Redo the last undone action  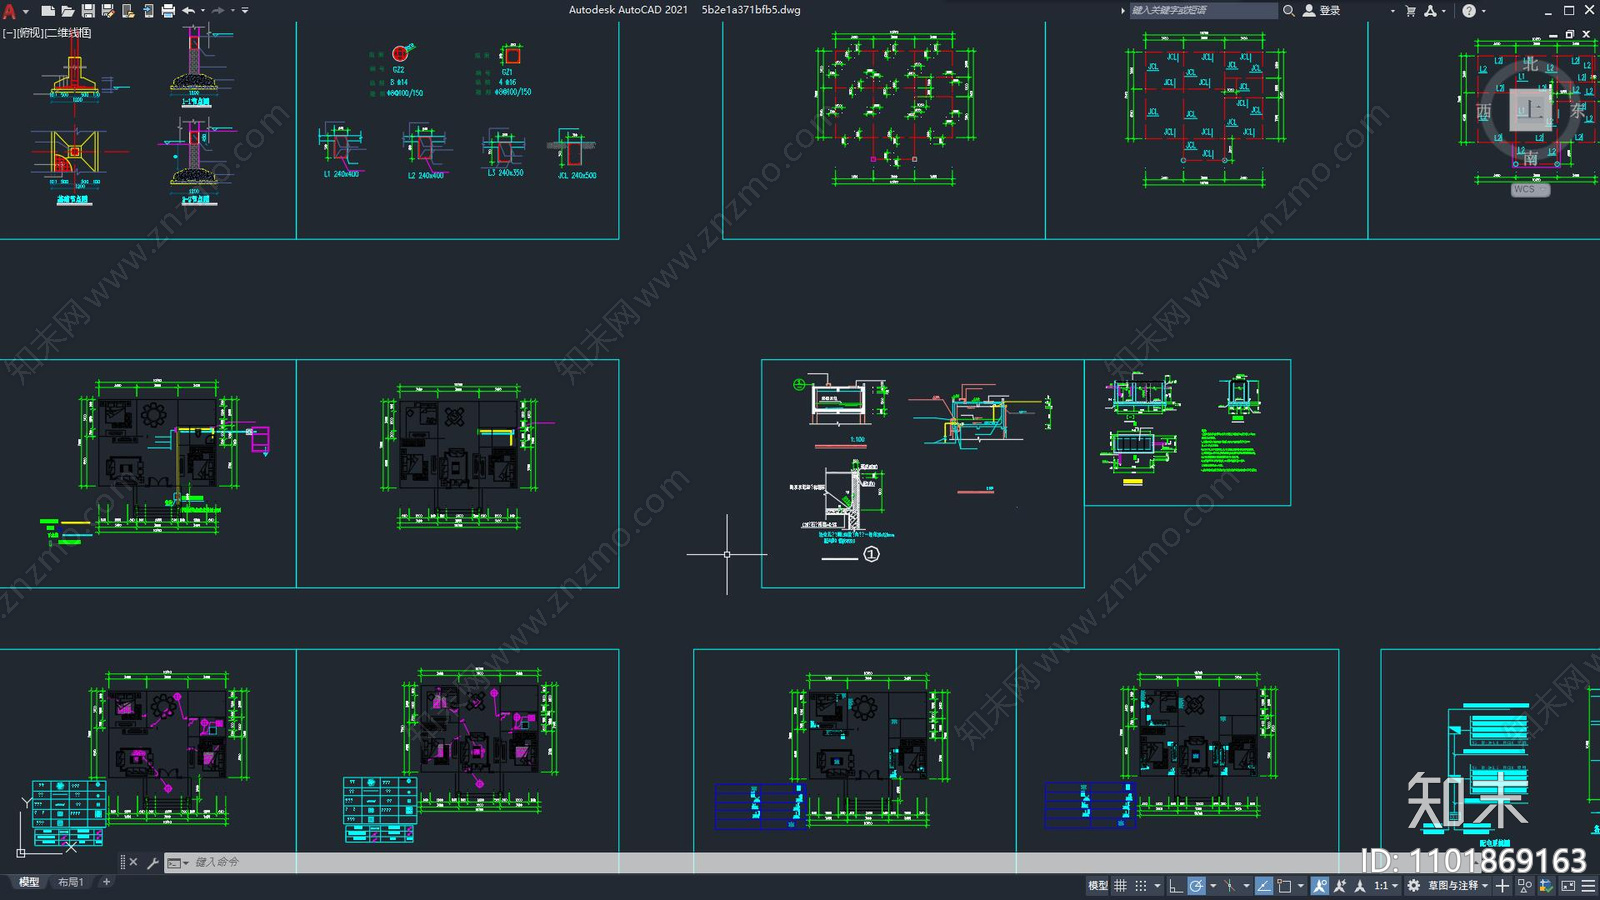(x=218, y=11)
